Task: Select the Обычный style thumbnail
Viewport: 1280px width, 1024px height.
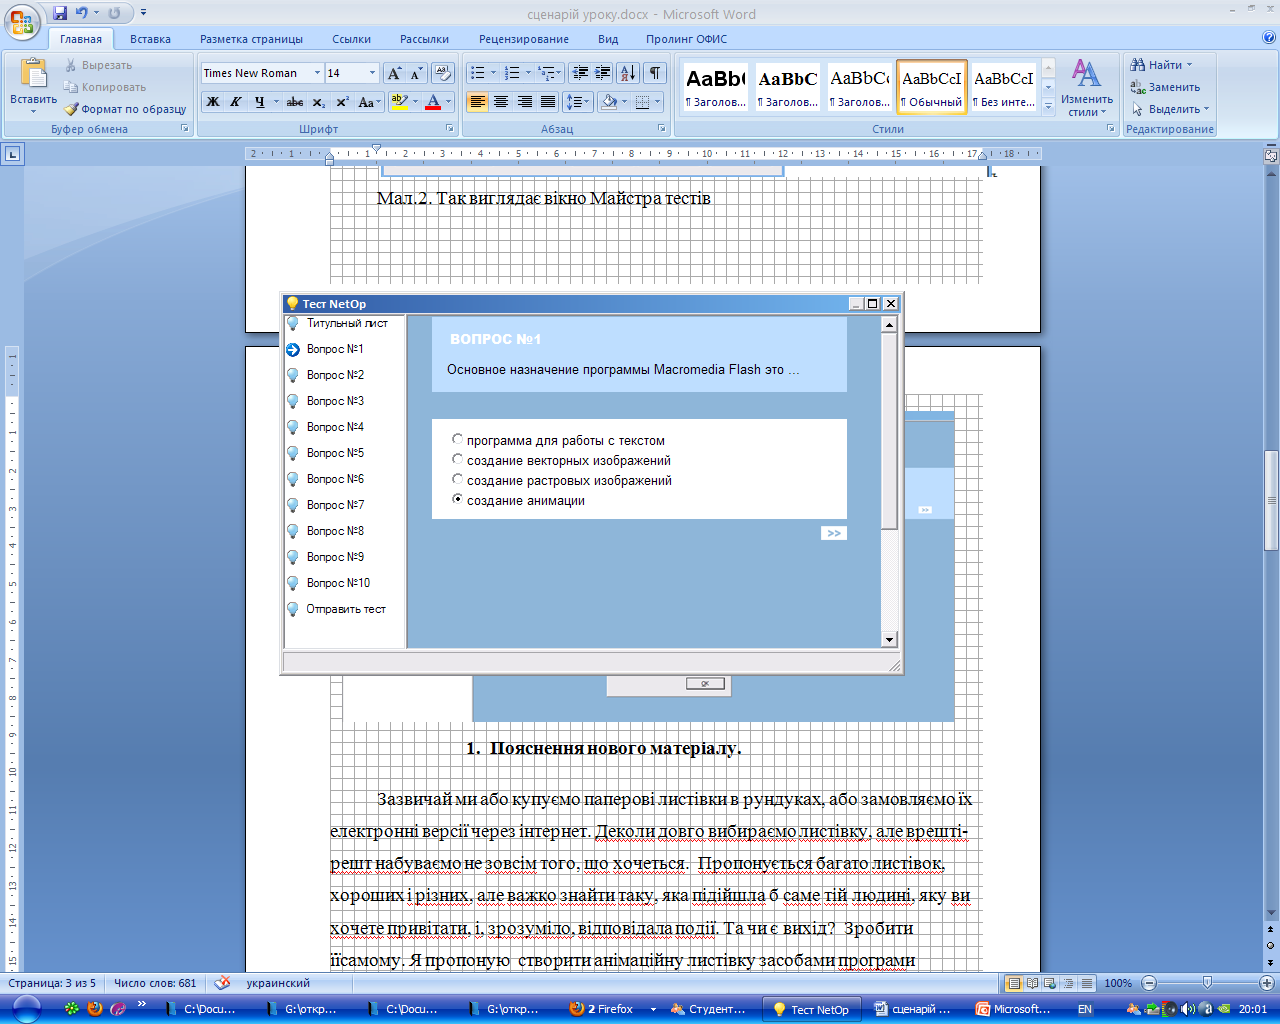Action: [932, 87]
